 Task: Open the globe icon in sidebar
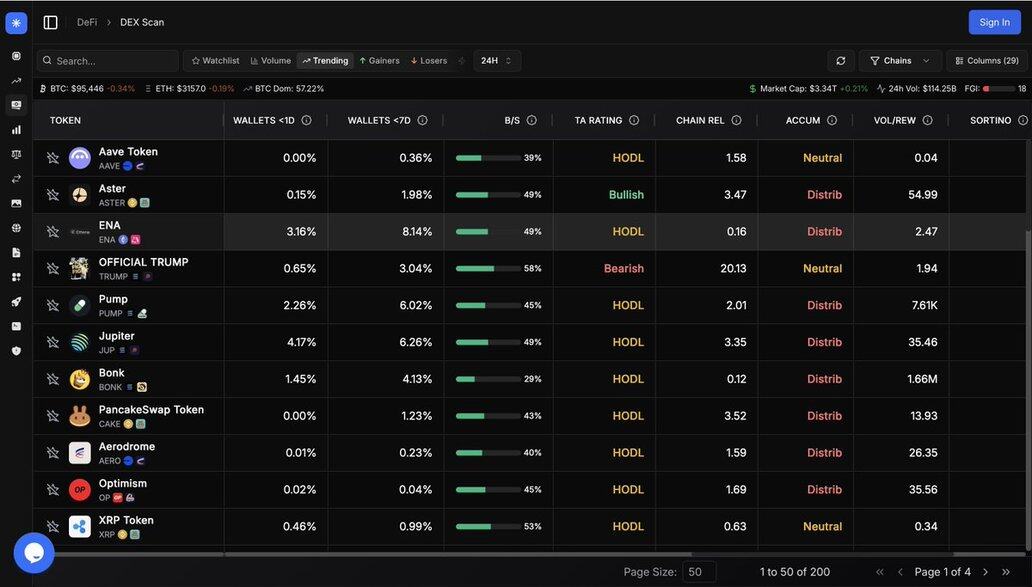[16, 228]
